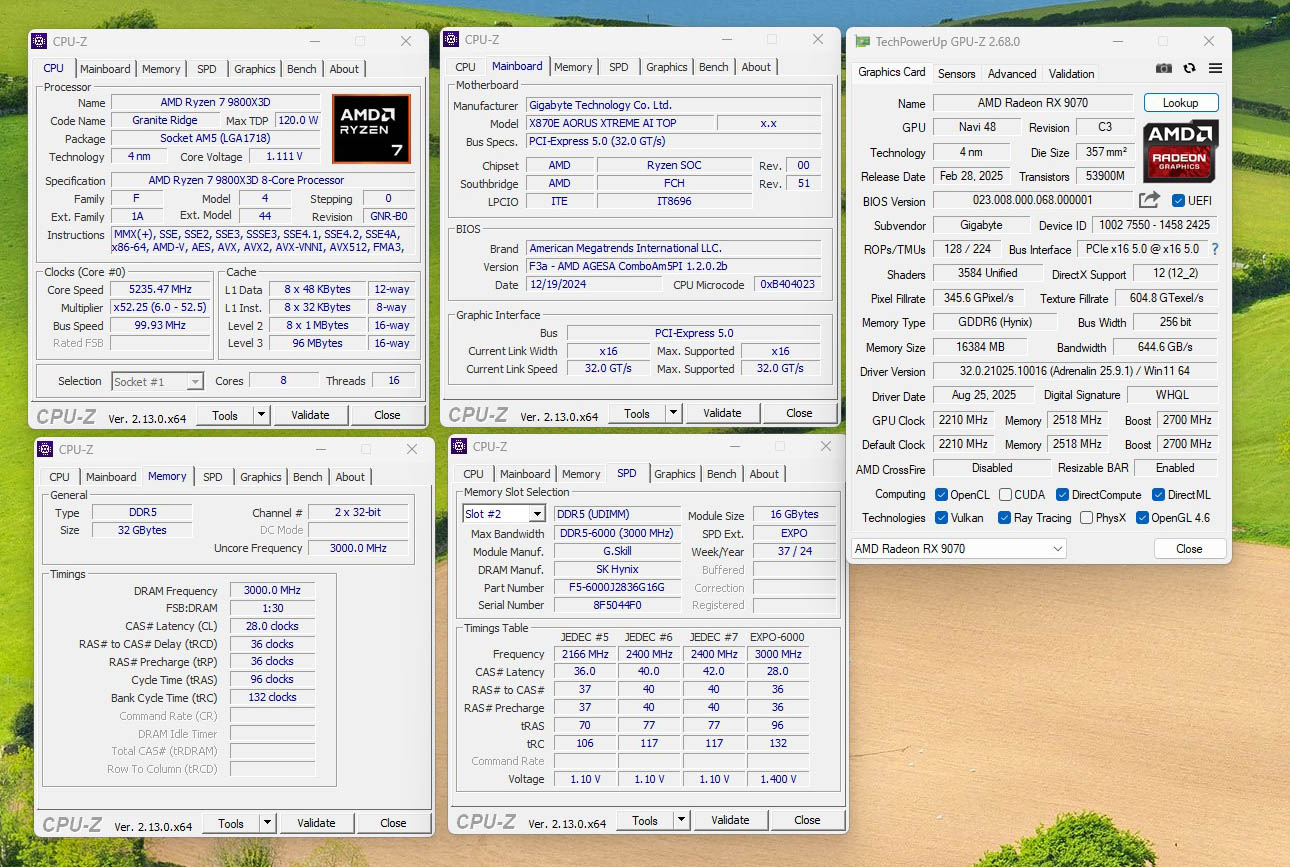Screen dimensions: 1290x867
Task: Click the DRAM Frequency value 3000.0 MHz
Action: [272, 591]
